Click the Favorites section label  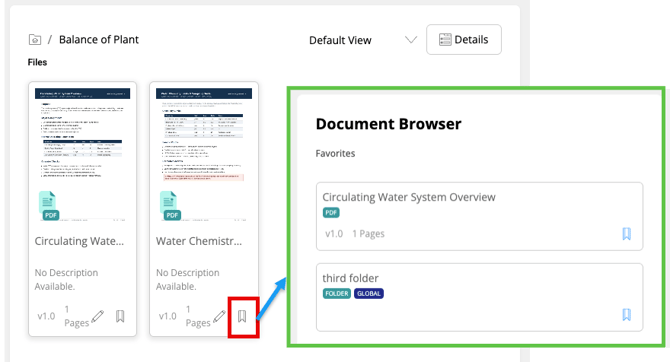click(335, 153)
